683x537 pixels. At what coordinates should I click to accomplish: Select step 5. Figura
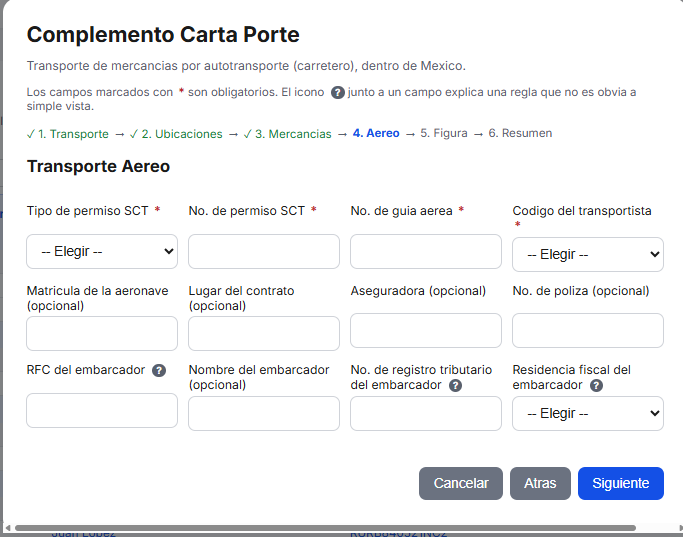tap(444, 133)
